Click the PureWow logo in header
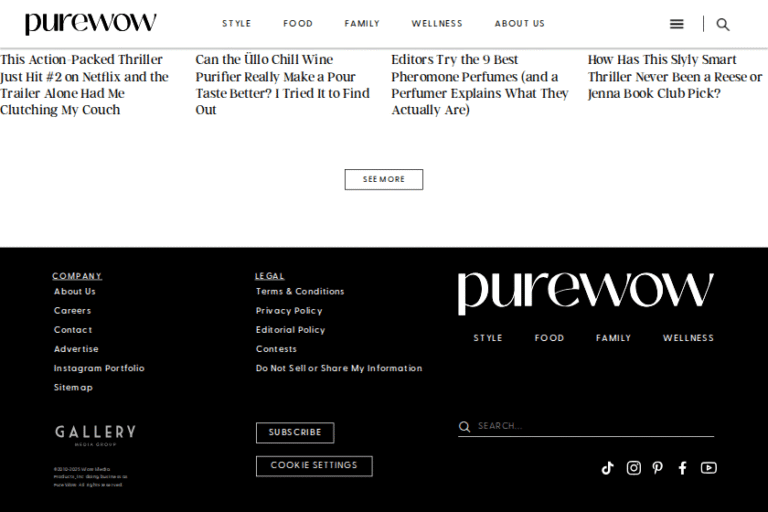The height and width of the screenshot is (512, 768). pos(90,24)
